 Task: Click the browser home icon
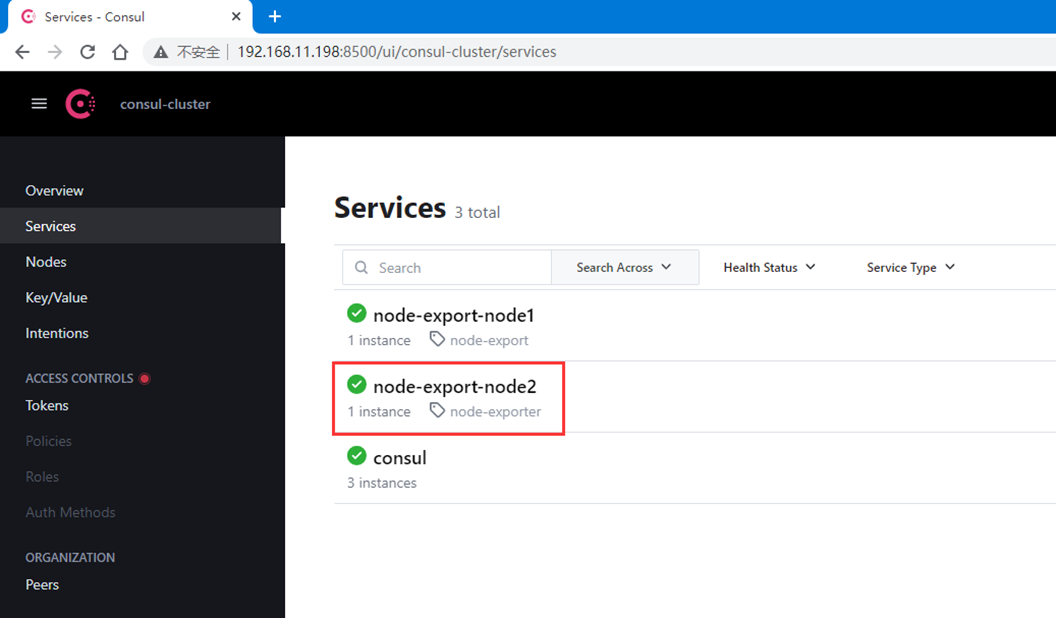coord(120,52)
